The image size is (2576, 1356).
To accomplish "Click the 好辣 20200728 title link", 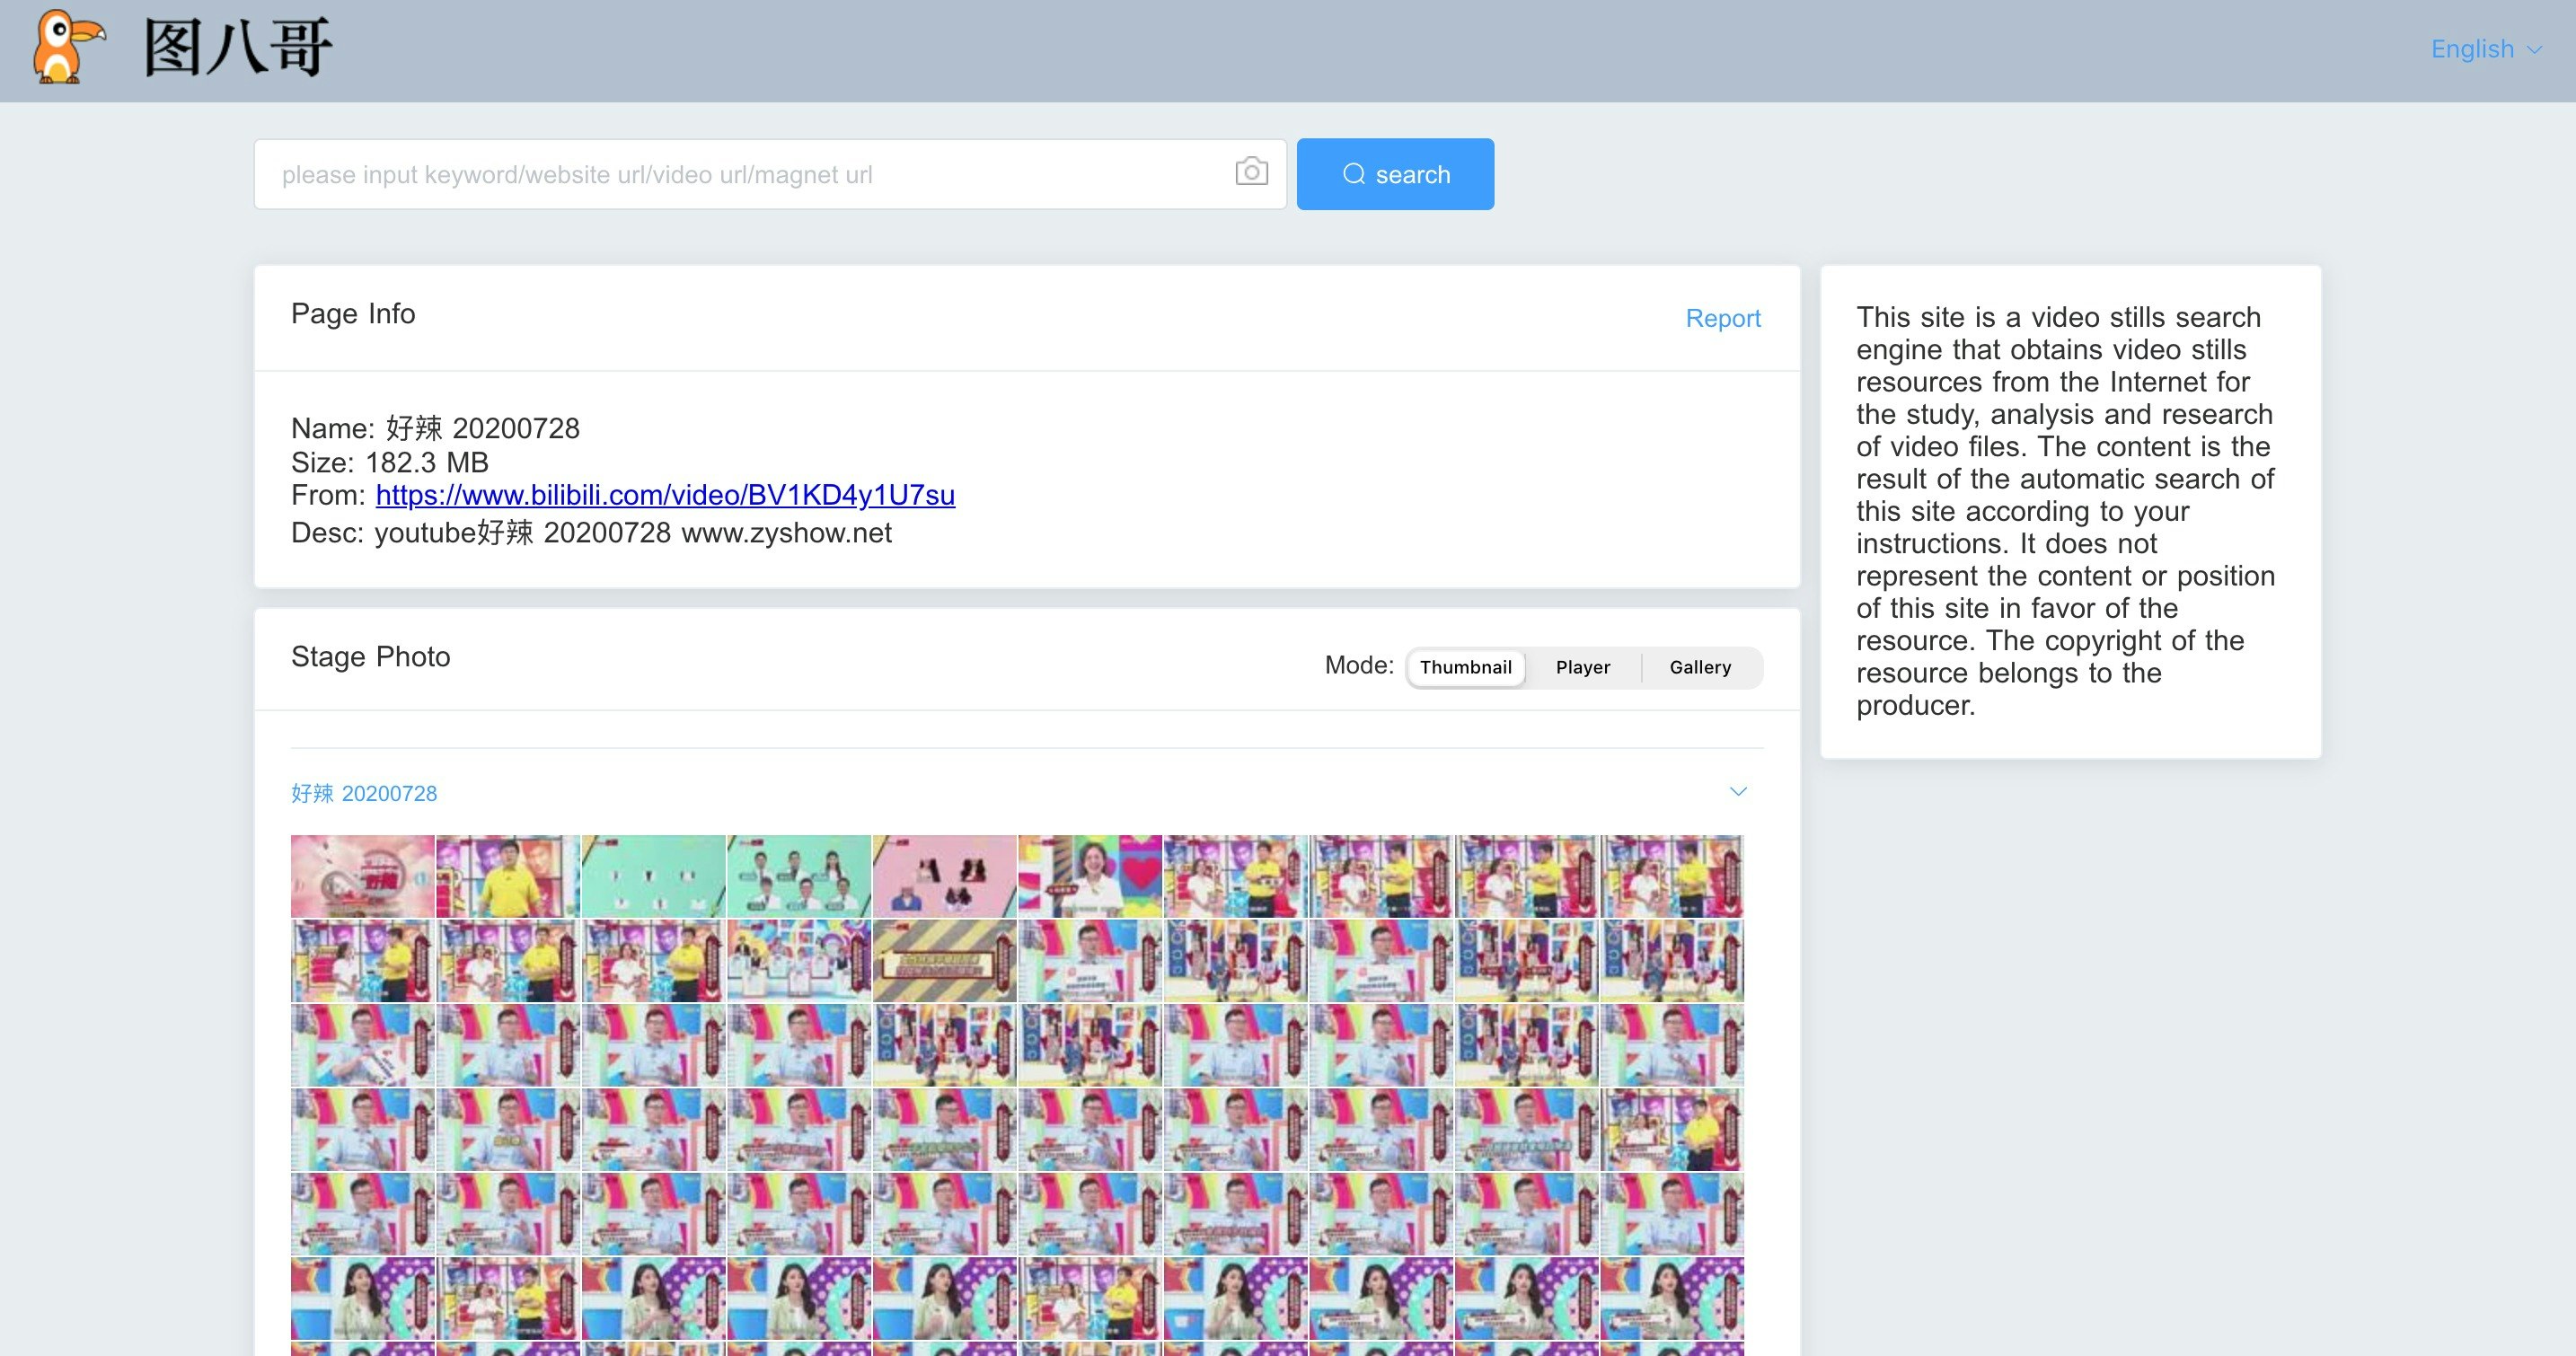I will pos(363,793).
